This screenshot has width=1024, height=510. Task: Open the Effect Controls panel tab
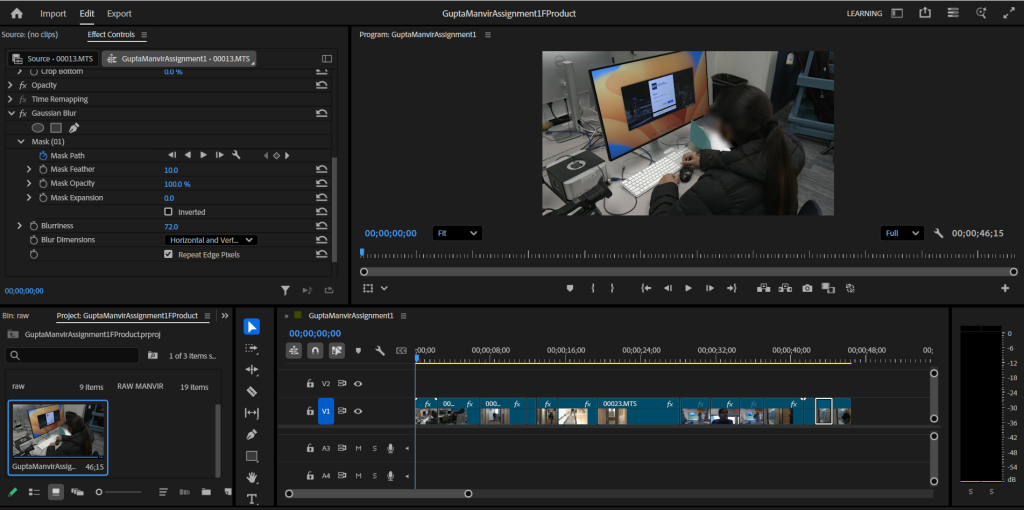click(111, 35)
